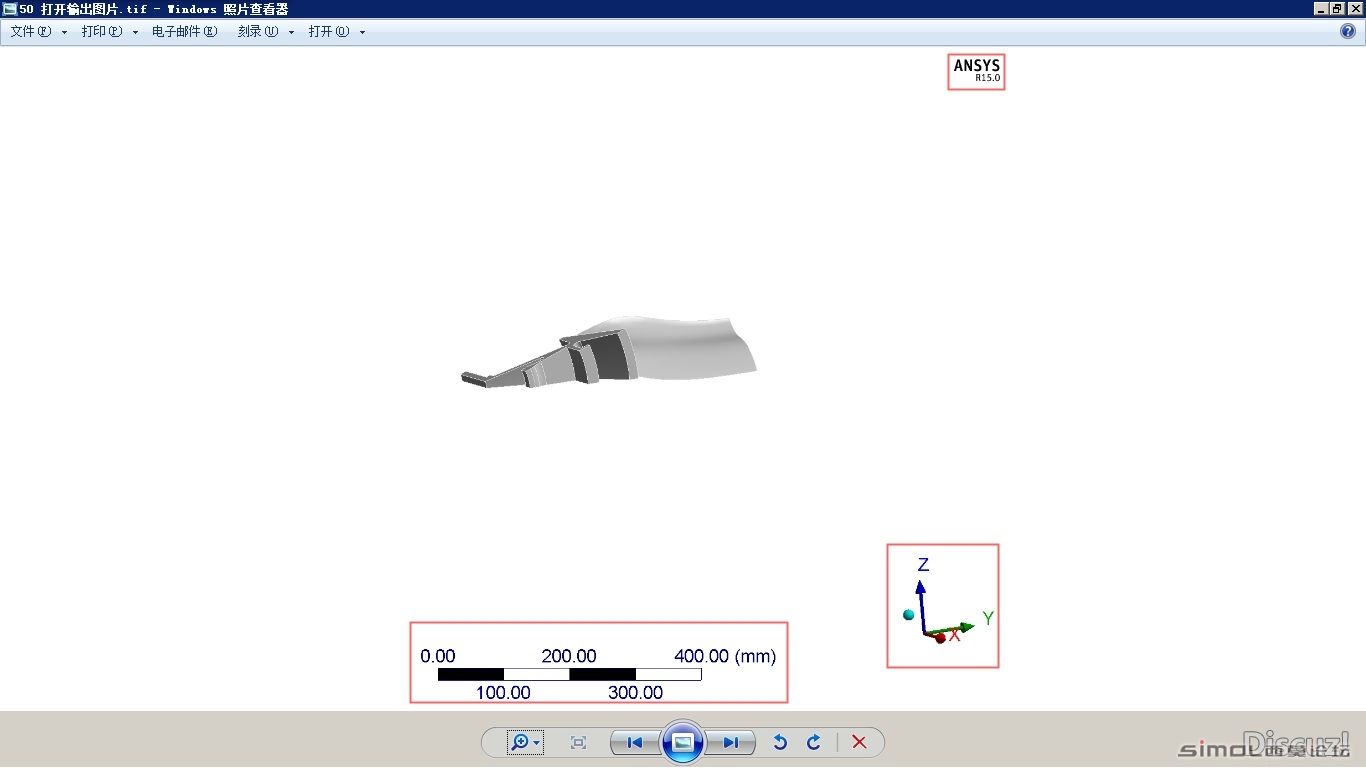Expand the 文件 menu dropdown arrow
The image size is (1366, 768).
coord(65,33)
